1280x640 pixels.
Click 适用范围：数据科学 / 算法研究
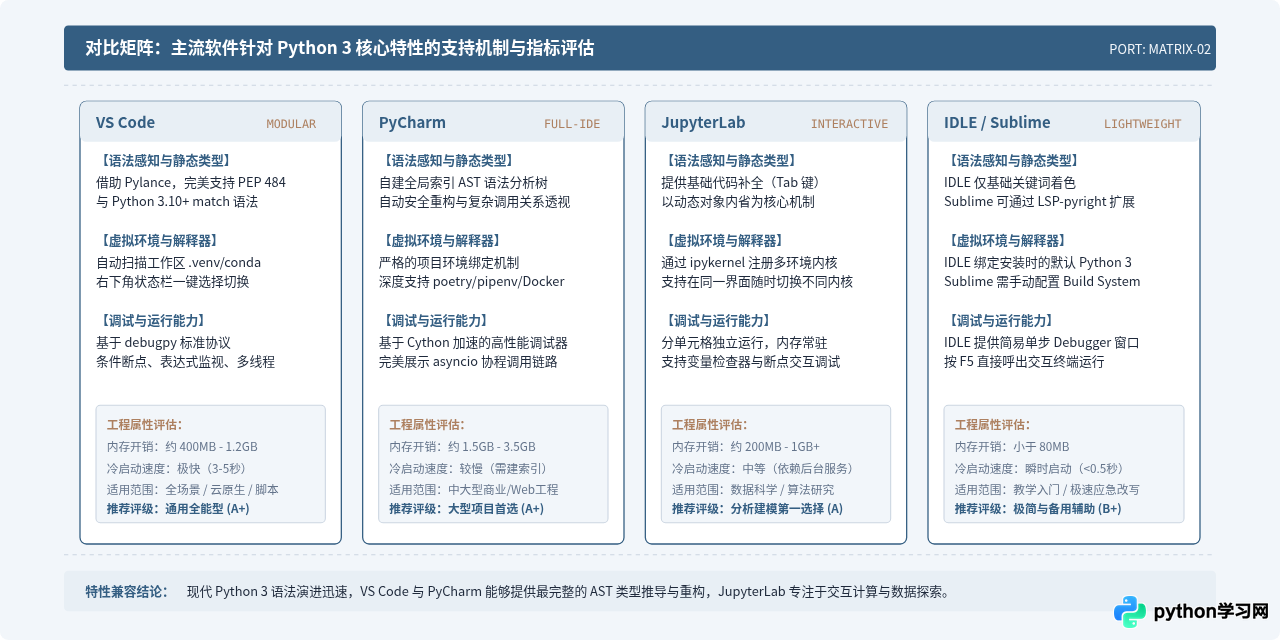tap(753, 490)
